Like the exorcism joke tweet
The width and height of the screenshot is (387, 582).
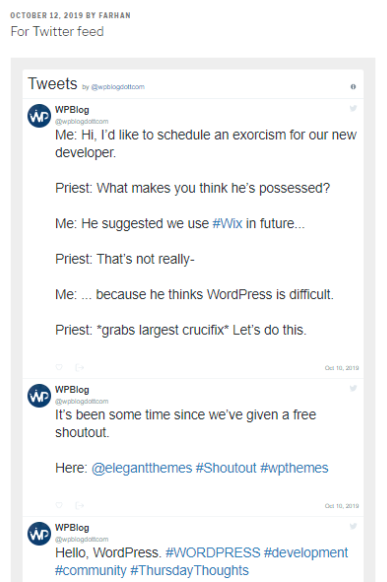[x=59, y=367]
